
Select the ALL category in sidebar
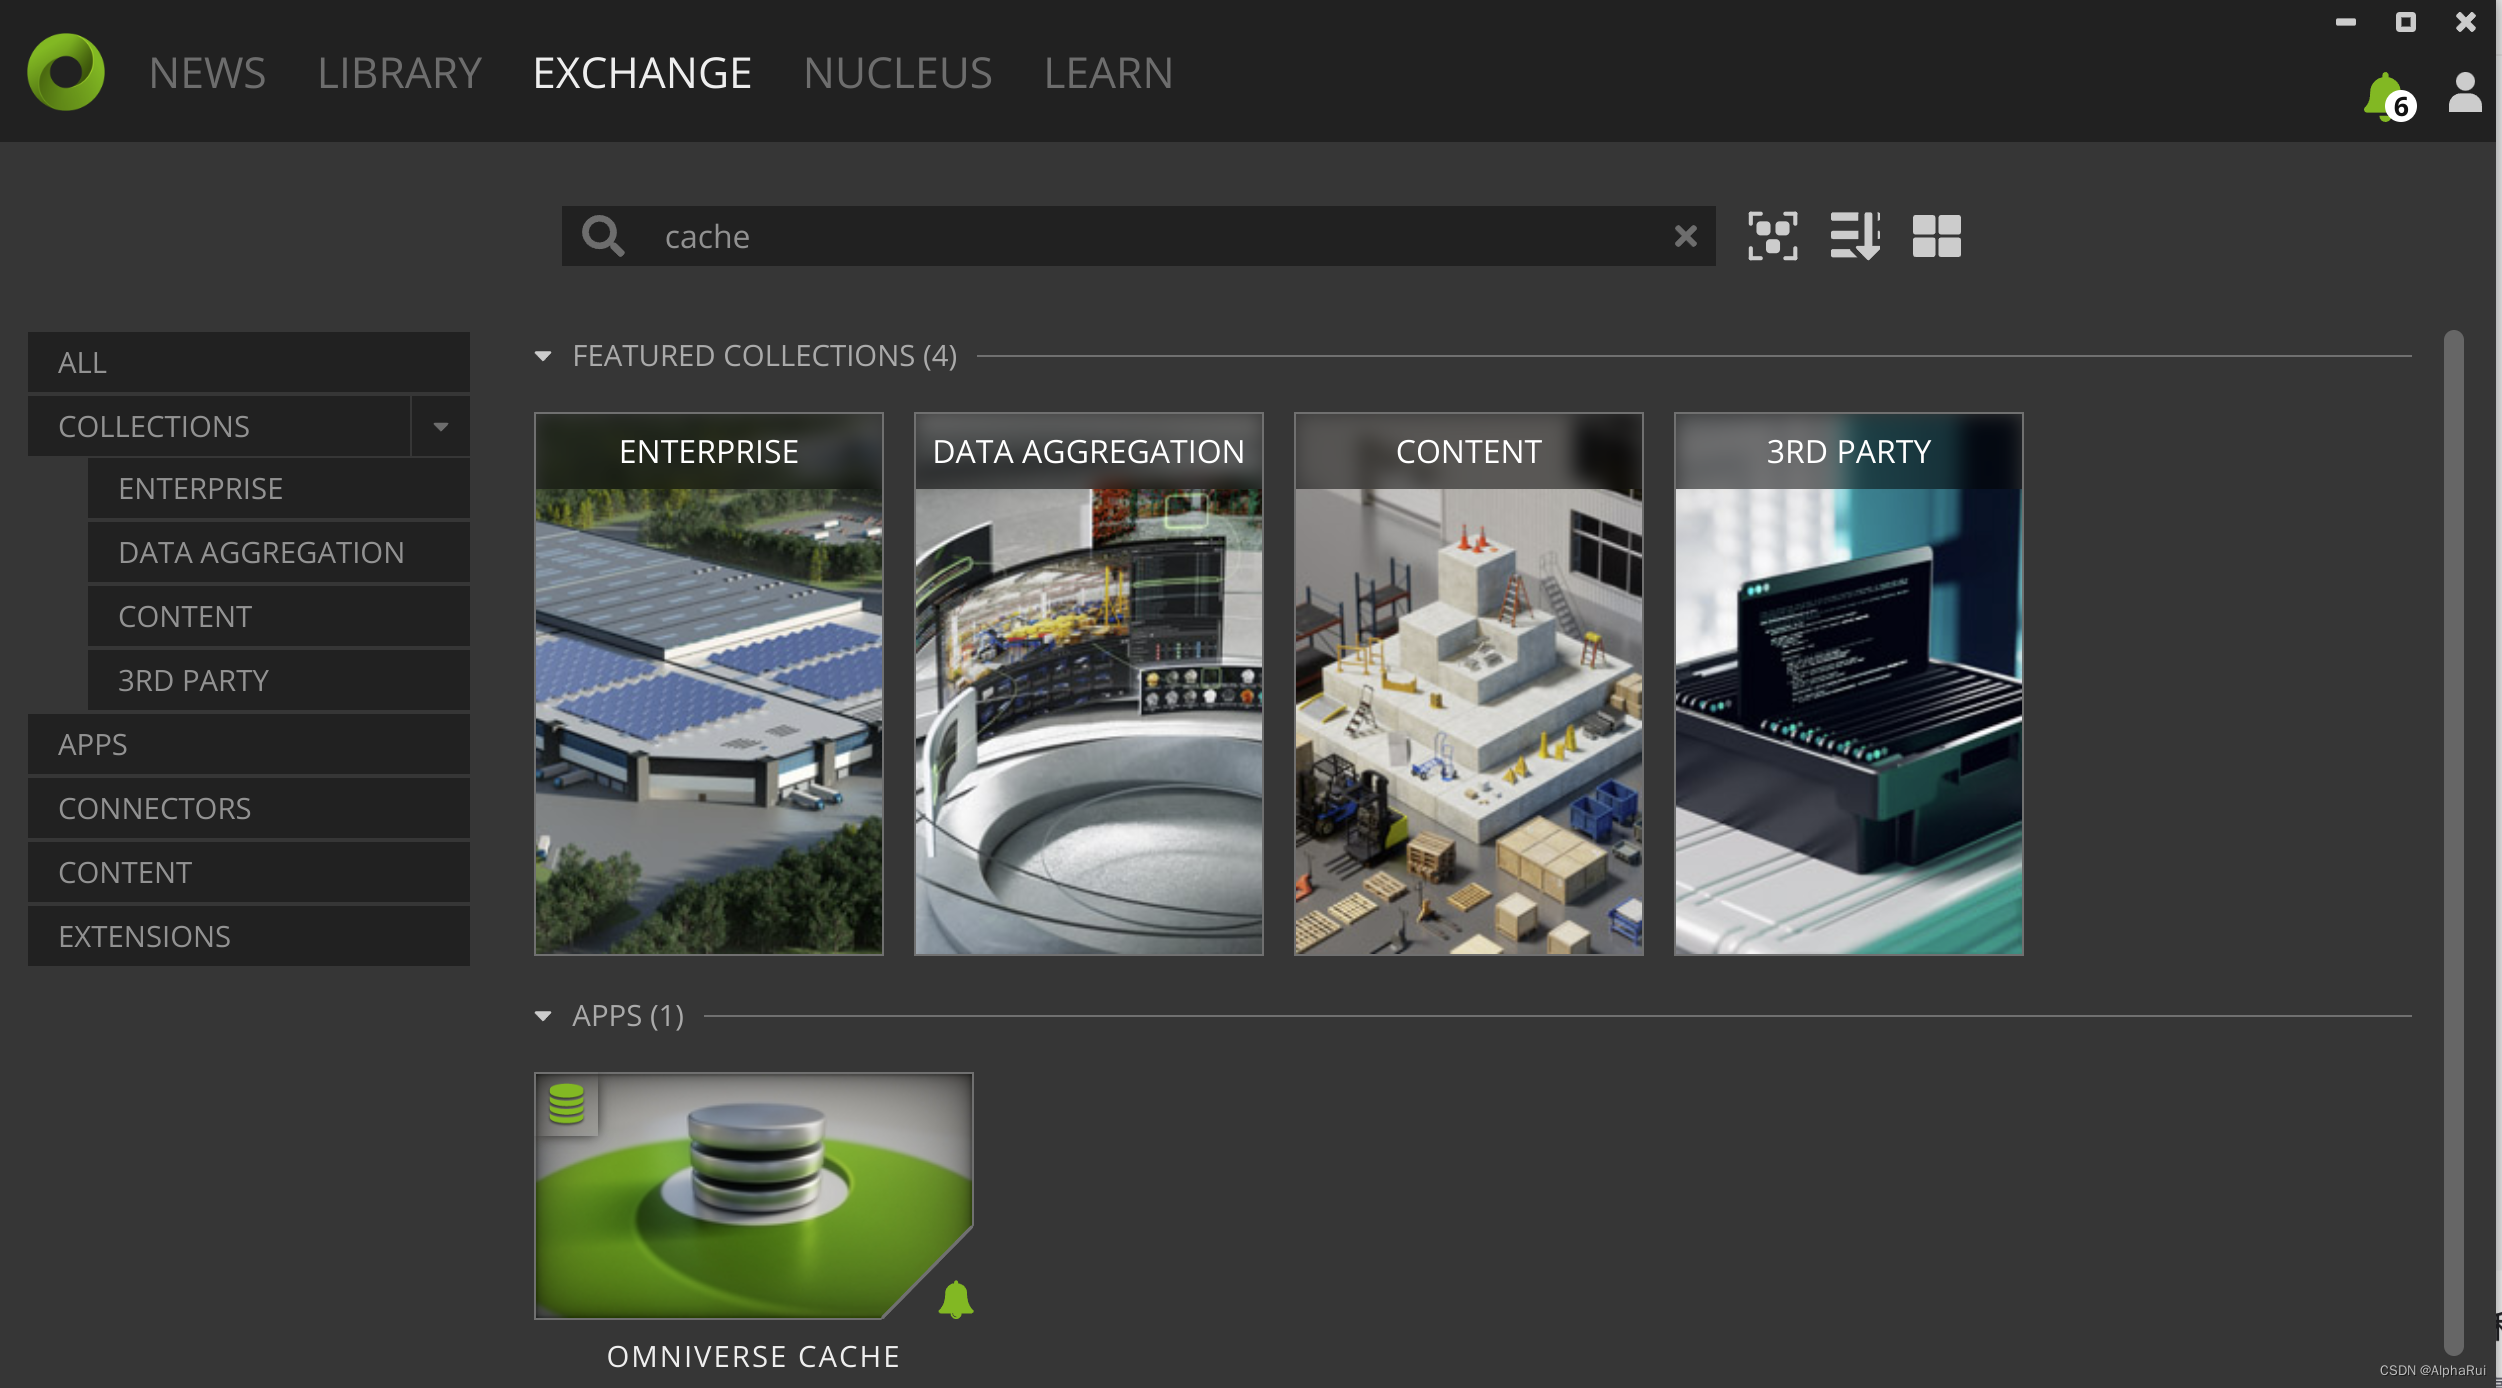tap(249, 362)
